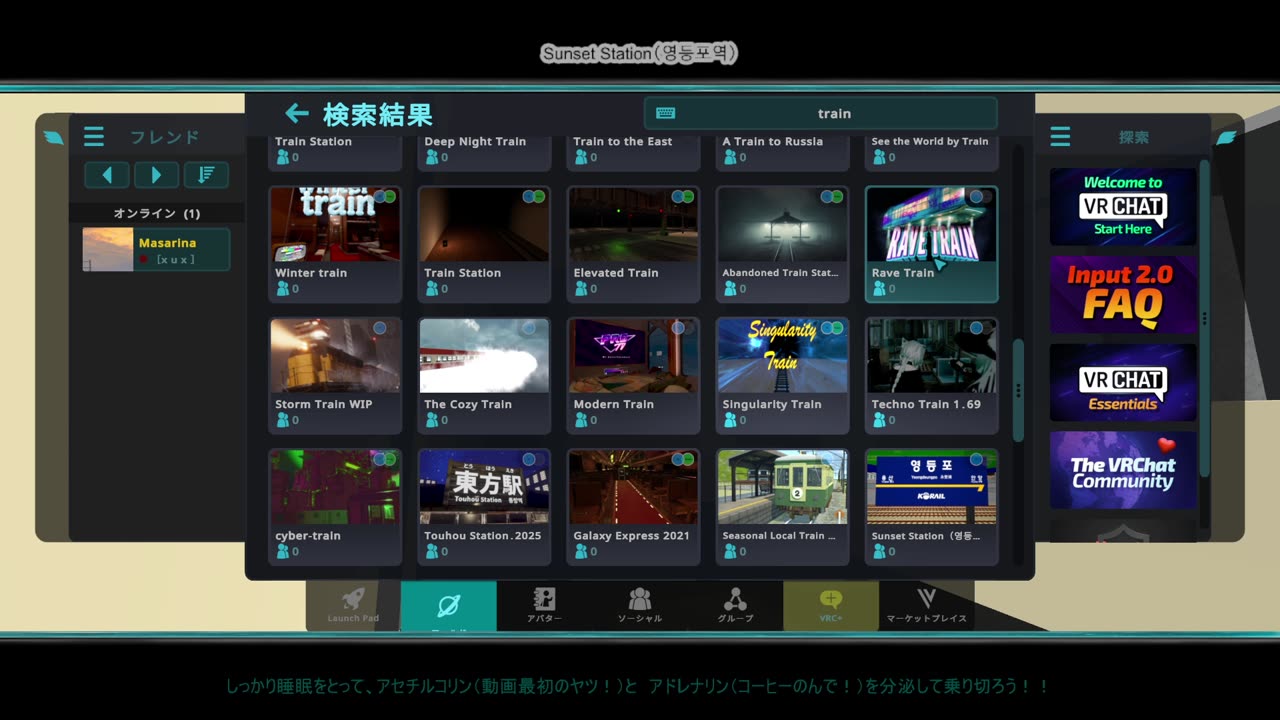Click wing icon left of friends panel
Viewport: 1280px width, 720px height.
coord(53,137)
